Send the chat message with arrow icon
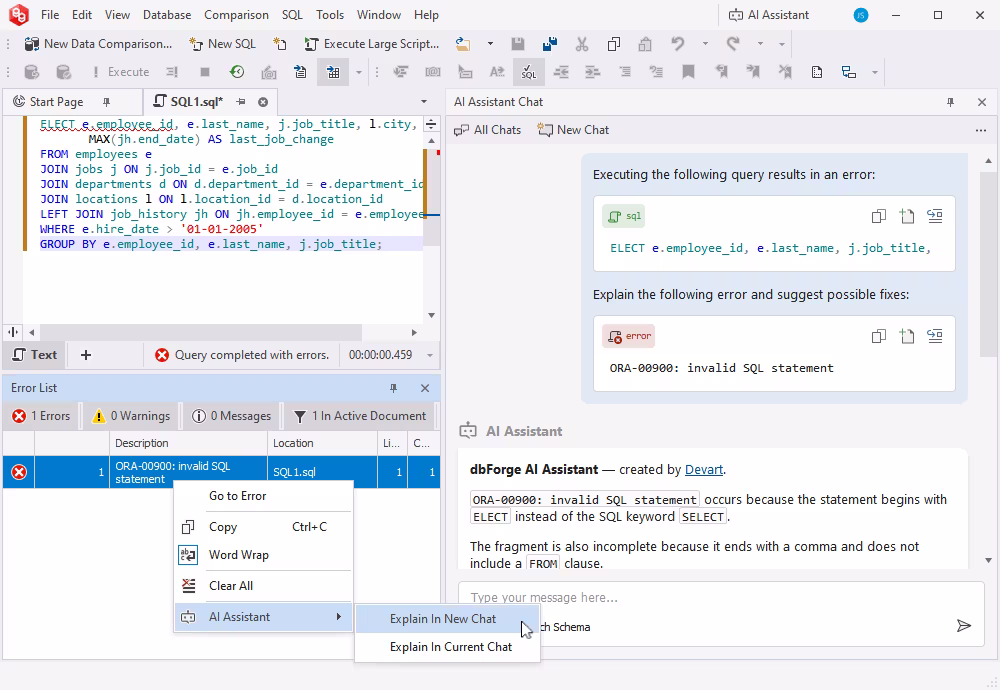The image size is (1000, 690). coord(964,626)
